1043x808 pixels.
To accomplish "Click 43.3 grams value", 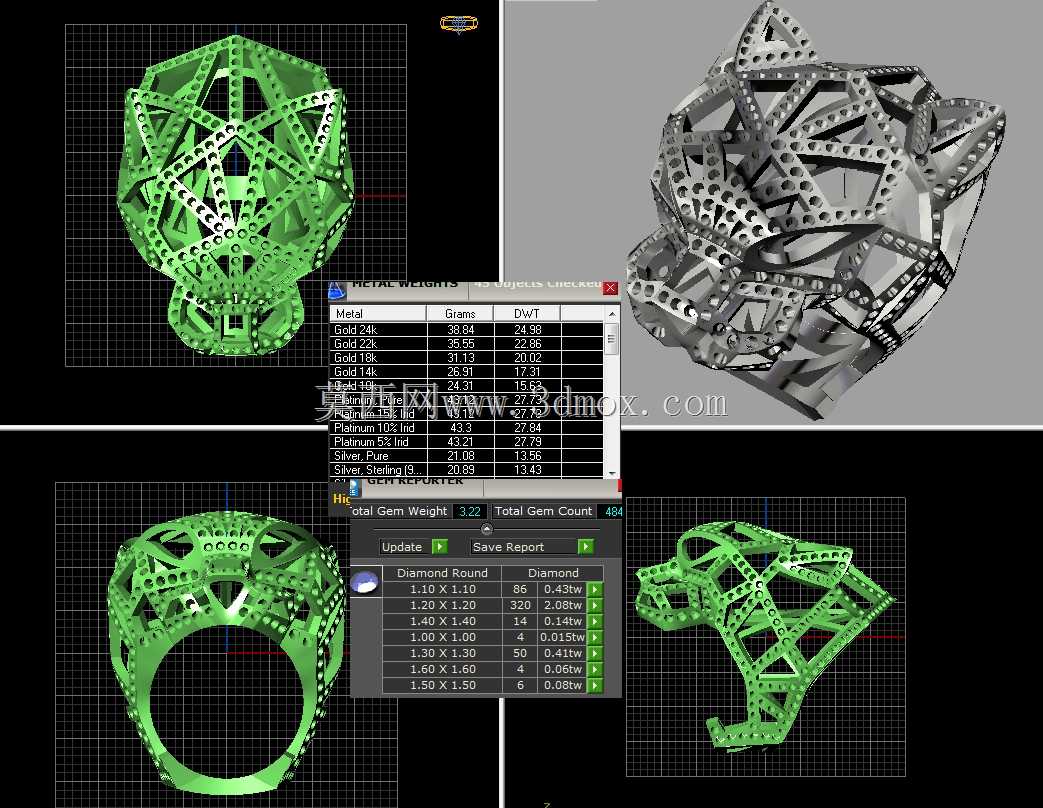I will click(460, 428).
